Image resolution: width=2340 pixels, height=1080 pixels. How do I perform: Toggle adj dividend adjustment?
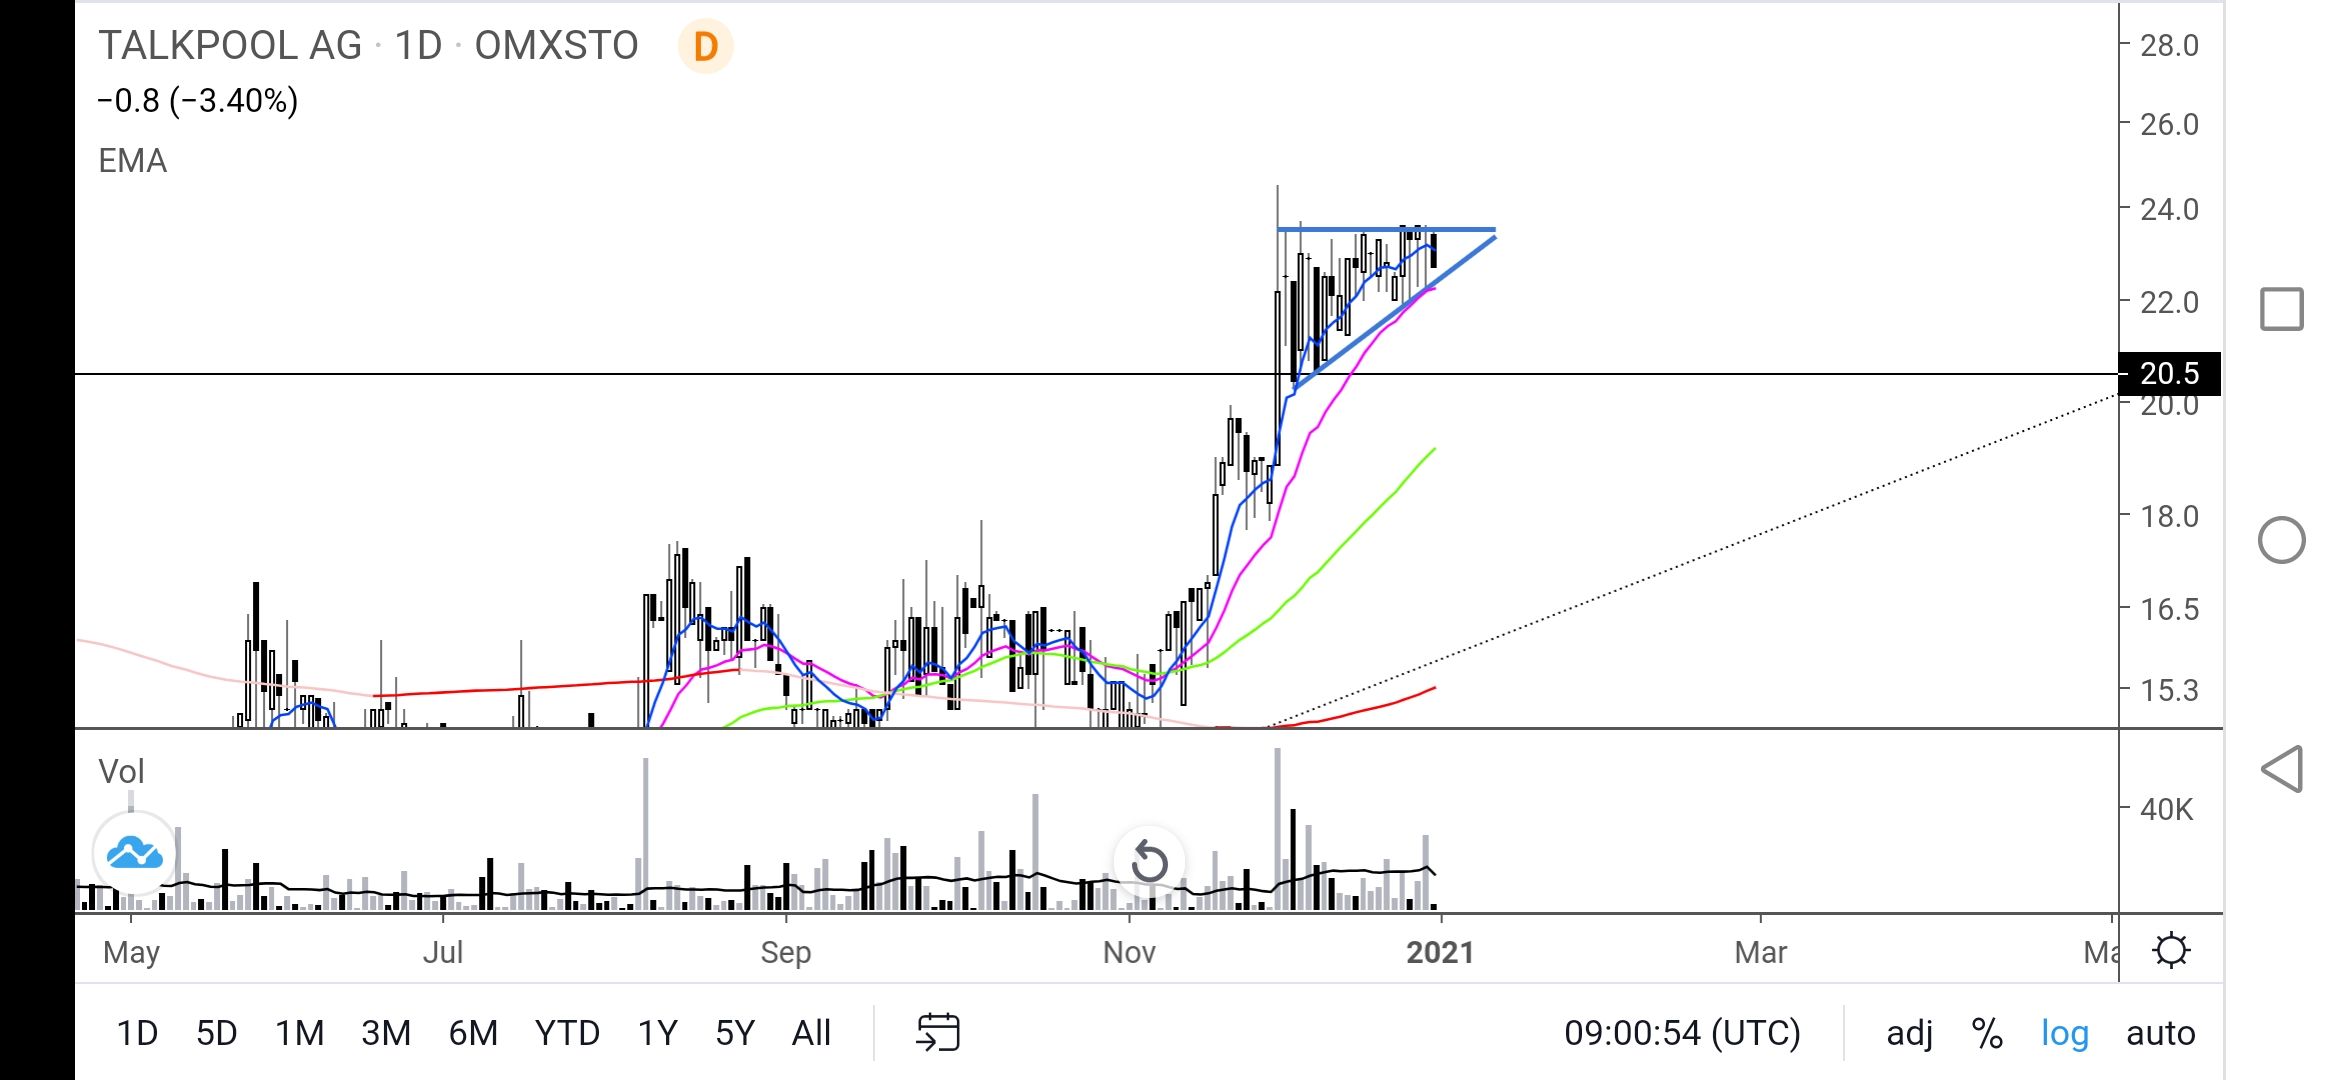tap(1909, 1033)
